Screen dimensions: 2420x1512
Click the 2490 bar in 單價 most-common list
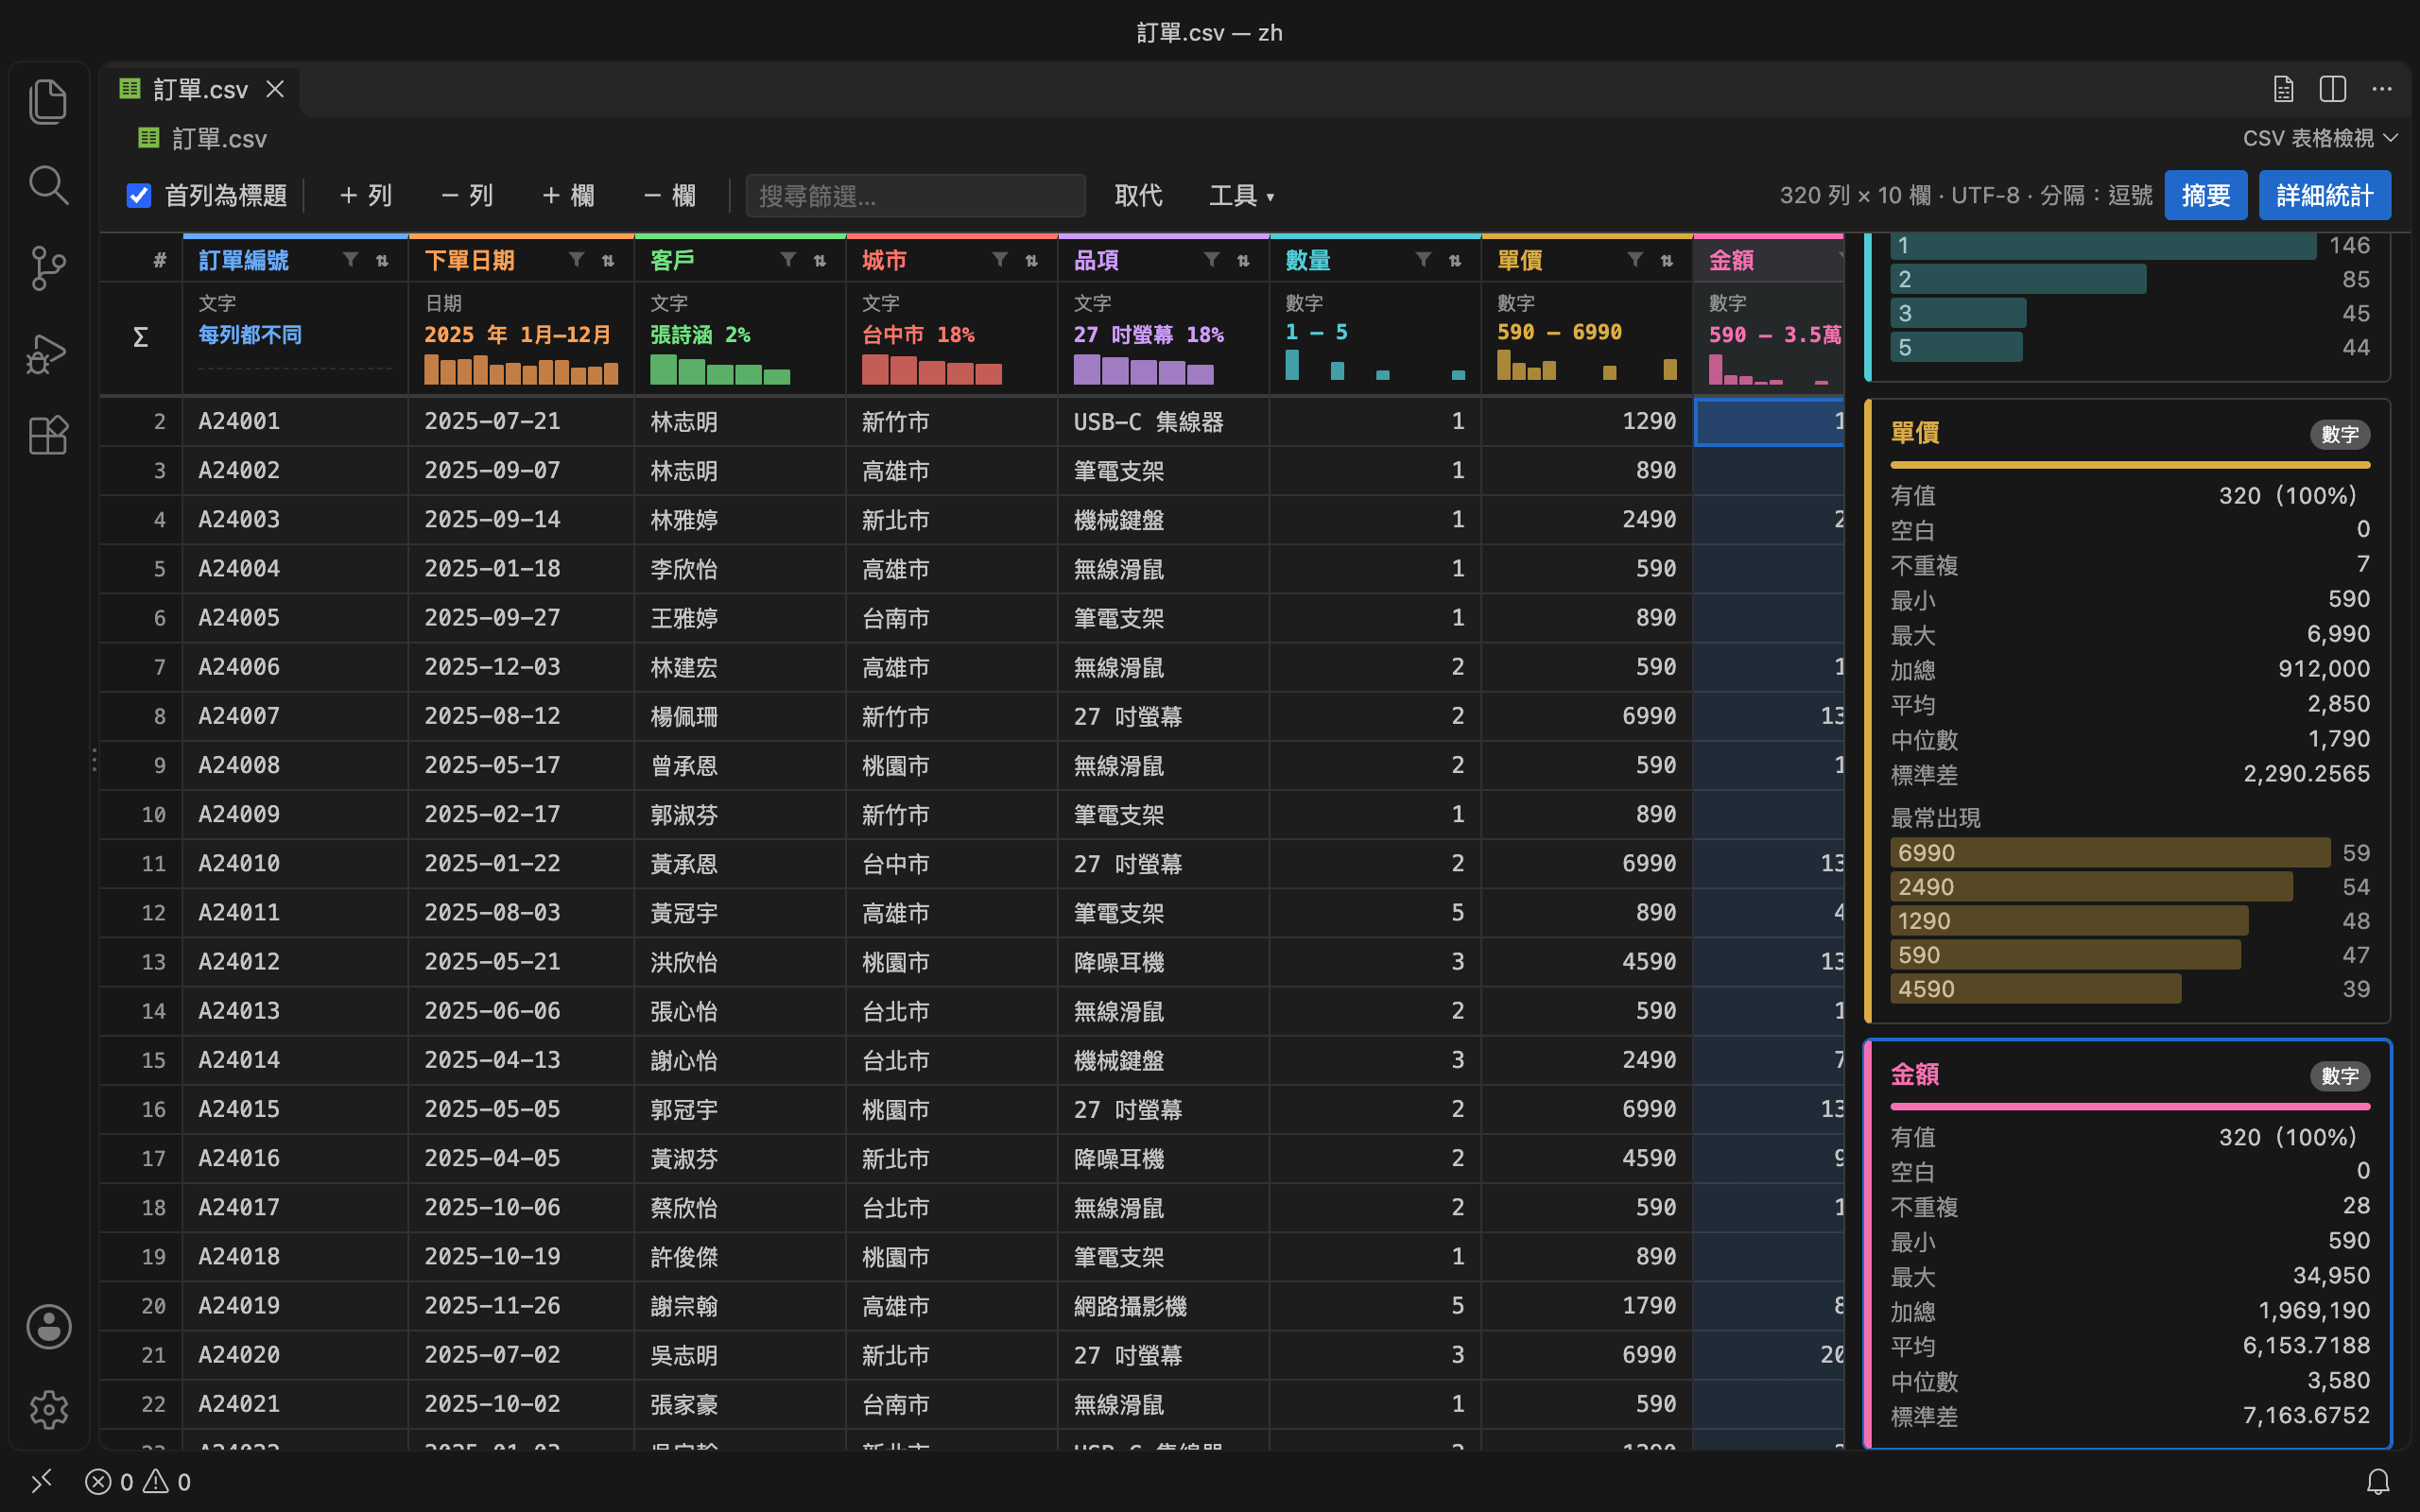pyautogui.click(x=2091, y=886)
